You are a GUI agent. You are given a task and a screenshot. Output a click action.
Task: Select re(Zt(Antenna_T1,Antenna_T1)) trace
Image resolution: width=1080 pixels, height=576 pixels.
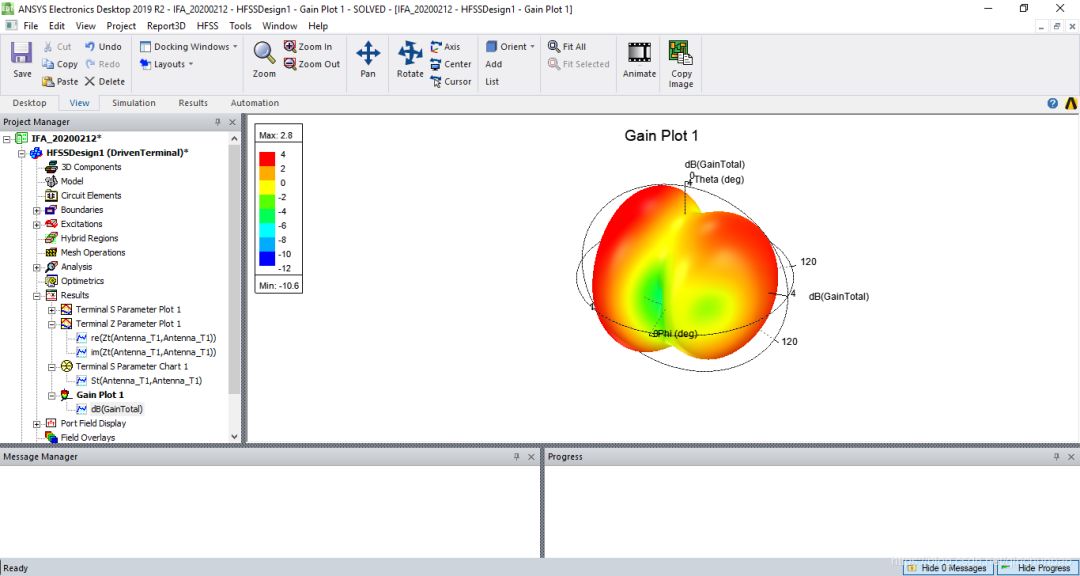click(x=146, y=338)
